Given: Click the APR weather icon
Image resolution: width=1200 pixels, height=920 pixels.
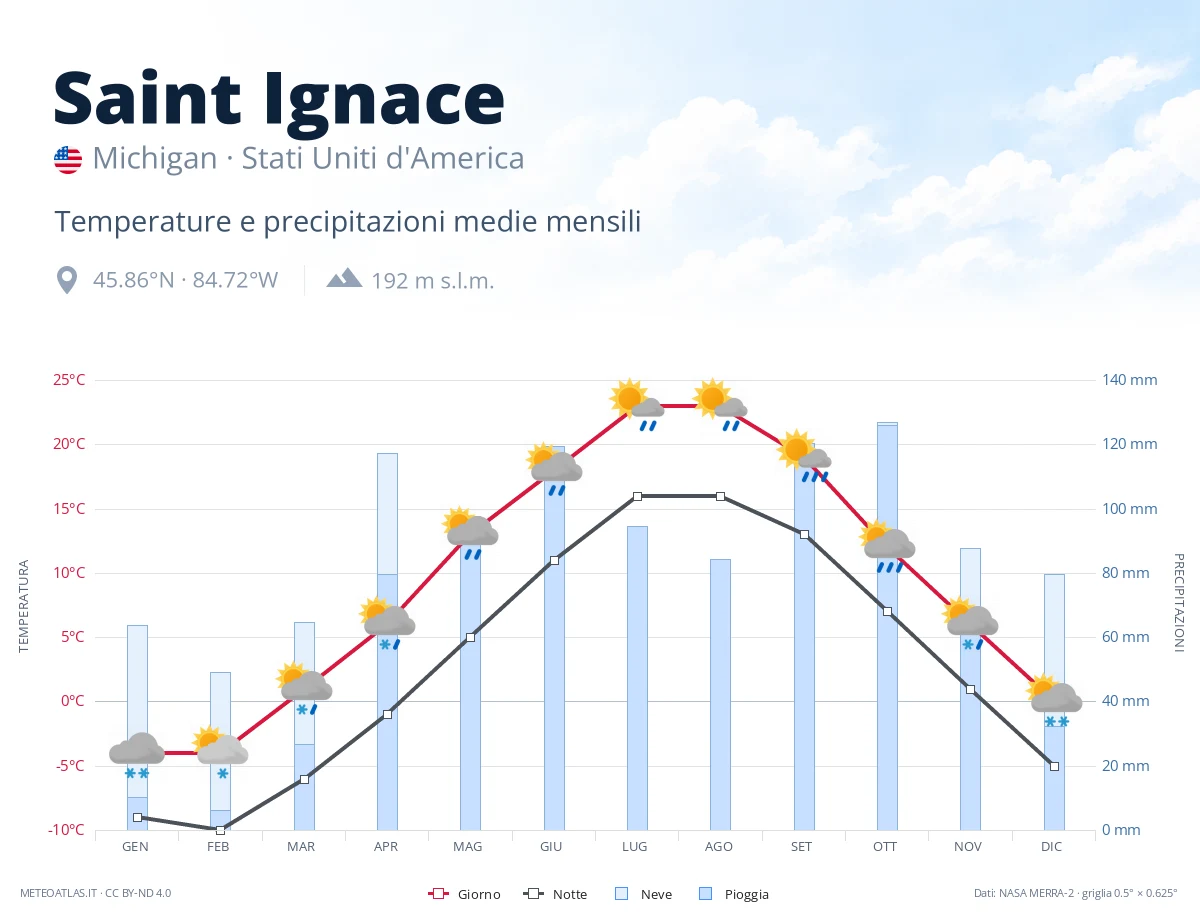Looking at the screenshot, I should (x=388, y=624).
